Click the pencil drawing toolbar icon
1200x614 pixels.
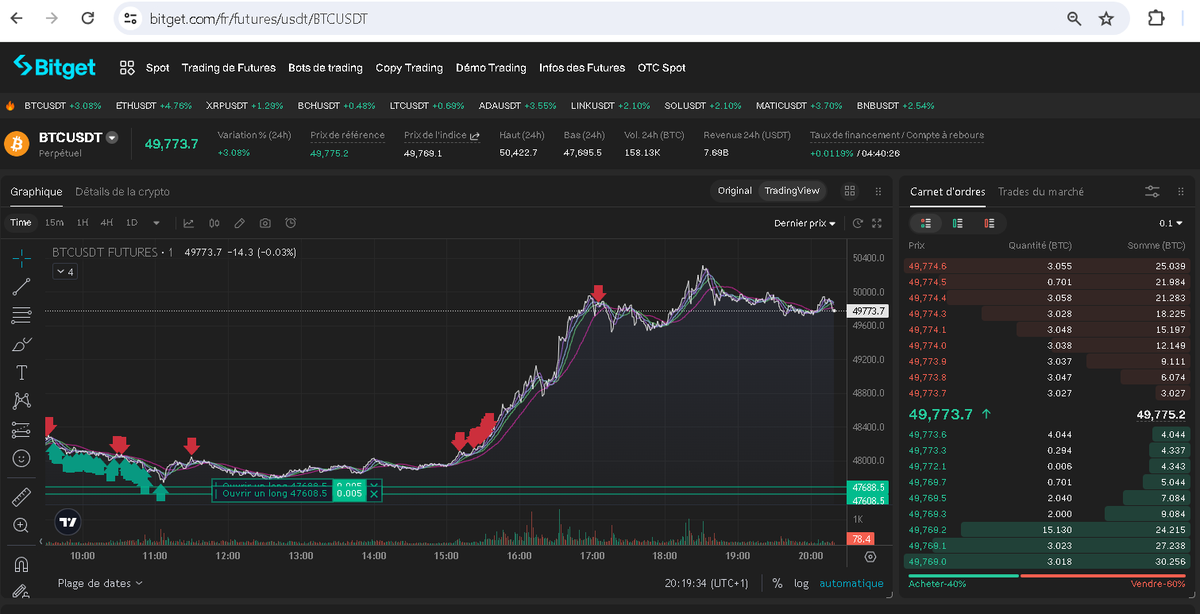tap(239, 223)
